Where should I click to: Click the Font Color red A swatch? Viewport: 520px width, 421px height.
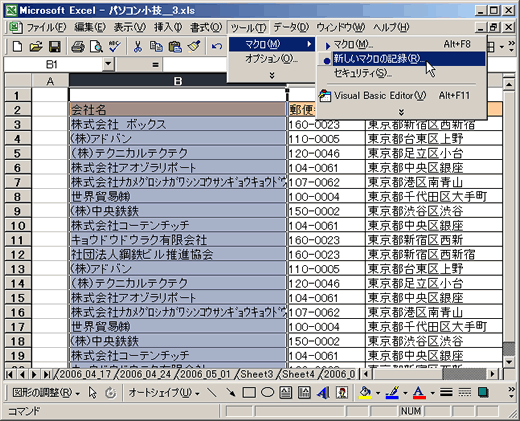point(419,393)
